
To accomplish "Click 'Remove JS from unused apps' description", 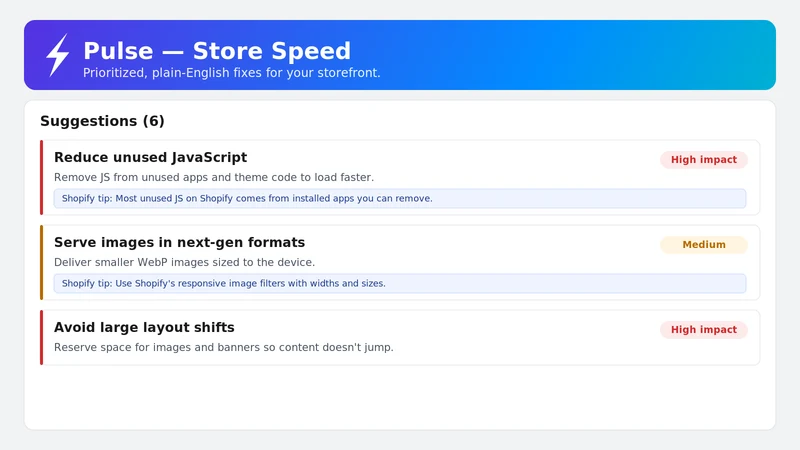I will (214, 178).
